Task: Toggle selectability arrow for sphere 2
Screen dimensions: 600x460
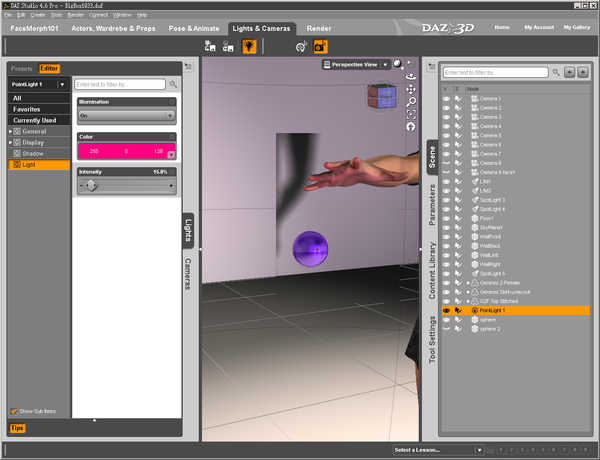Action: pyautogui.click(x=458, y=329)
